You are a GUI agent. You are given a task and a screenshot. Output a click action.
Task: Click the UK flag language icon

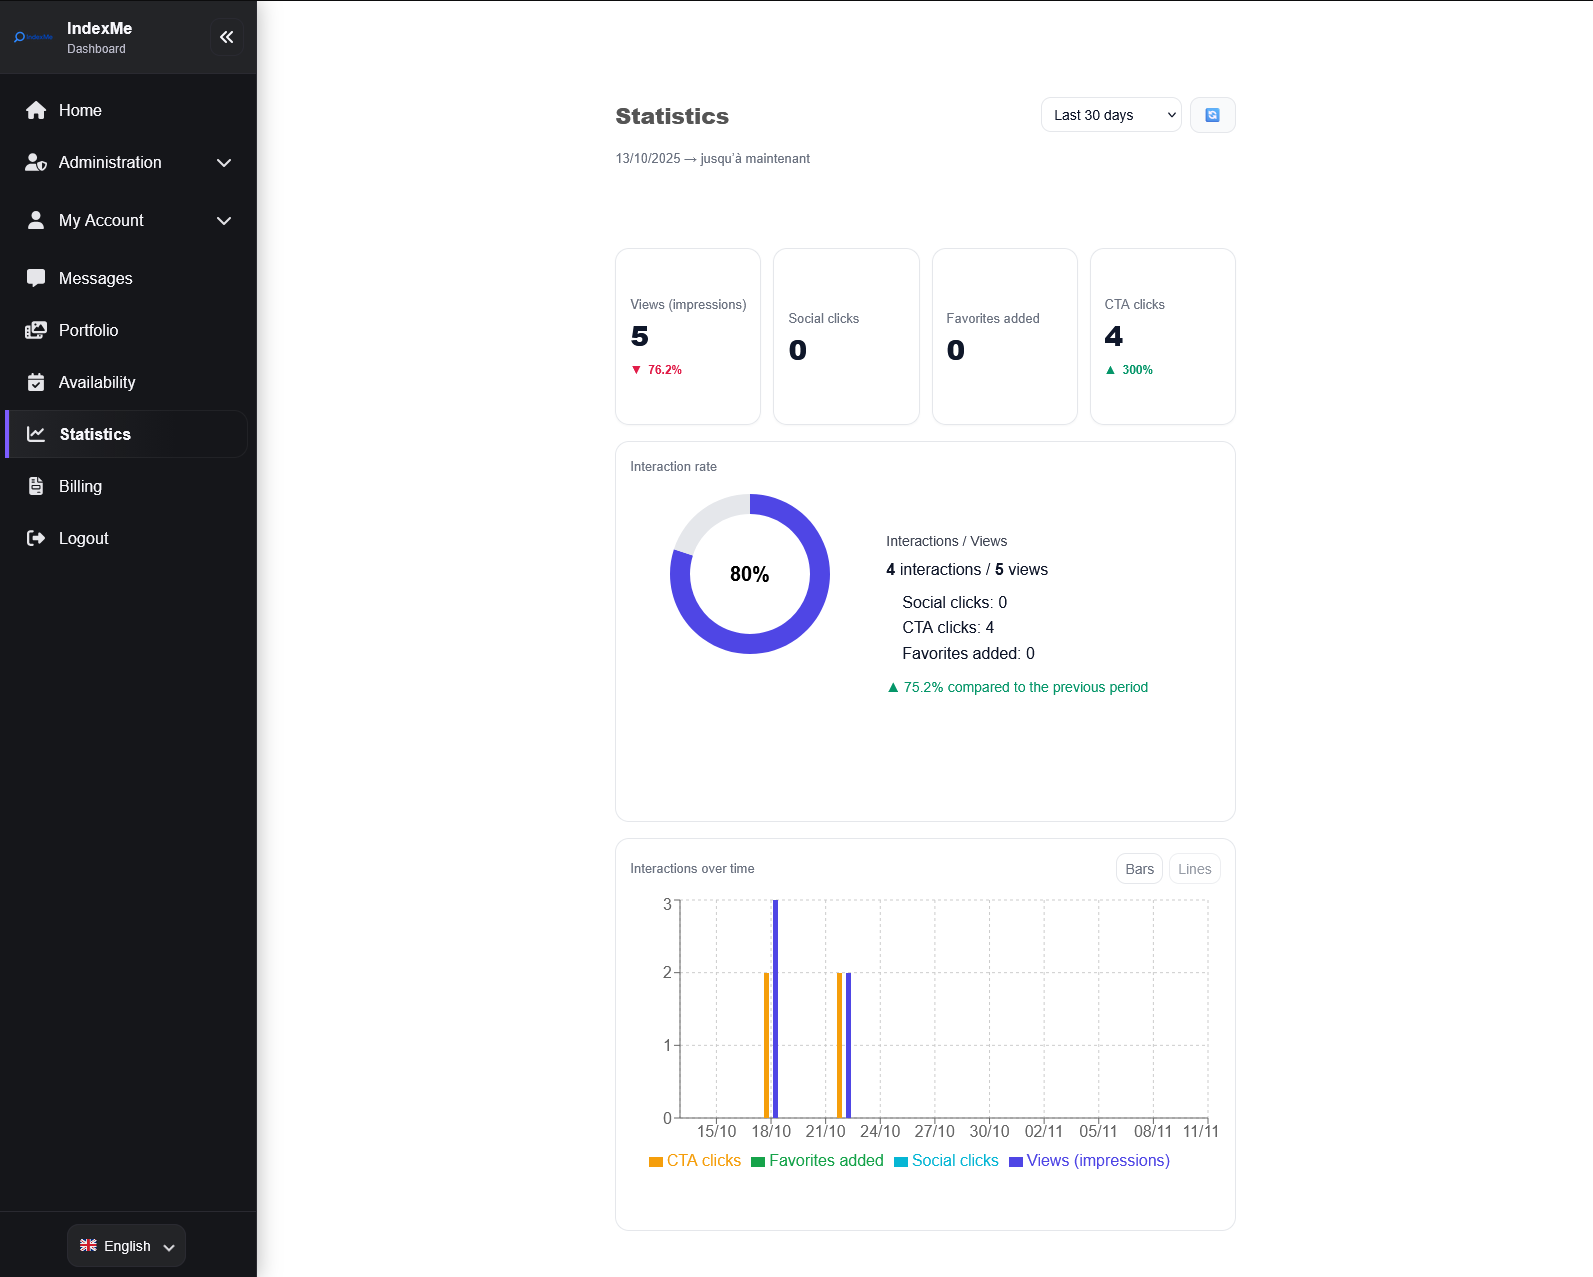[x=88, y=1245]
